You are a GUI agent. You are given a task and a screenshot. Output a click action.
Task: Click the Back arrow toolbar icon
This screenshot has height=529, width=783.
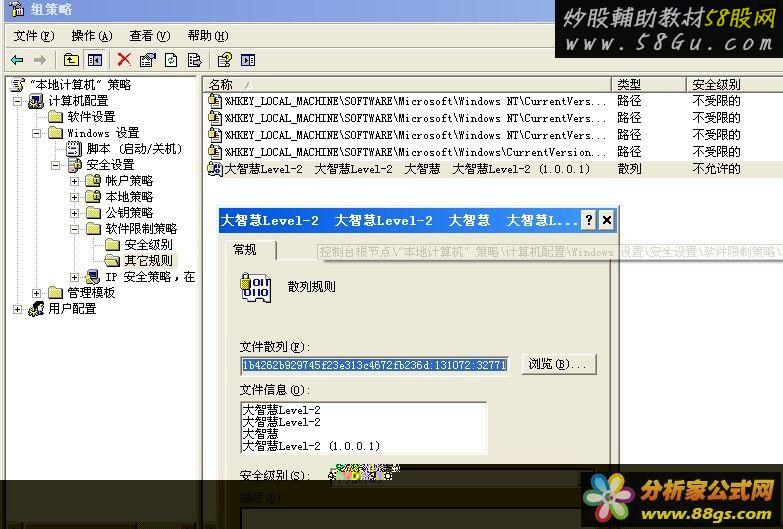pos(17,60)
